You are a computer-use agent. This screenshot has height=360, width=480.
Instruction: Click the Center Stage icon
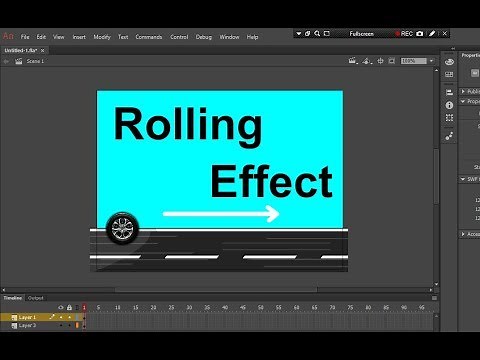coord(380,61)
